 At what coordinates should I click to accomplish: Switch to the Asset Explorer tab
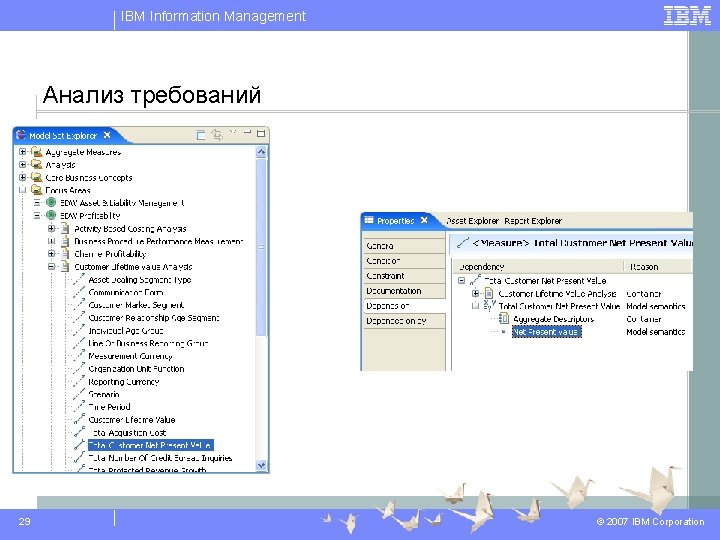tap(472, 220)
